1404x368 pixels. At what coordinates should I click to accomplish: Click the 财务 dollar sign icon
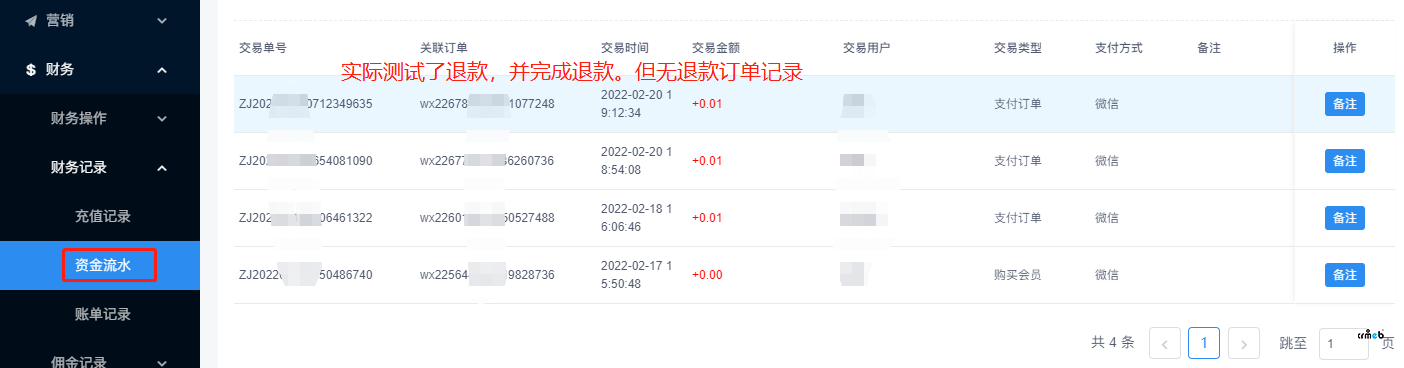coord(31,70)
